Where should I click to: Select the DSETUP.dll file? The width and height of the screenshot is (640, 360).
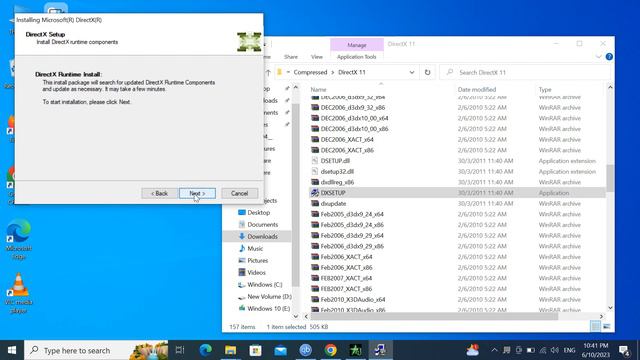click(x=335, y=161)
